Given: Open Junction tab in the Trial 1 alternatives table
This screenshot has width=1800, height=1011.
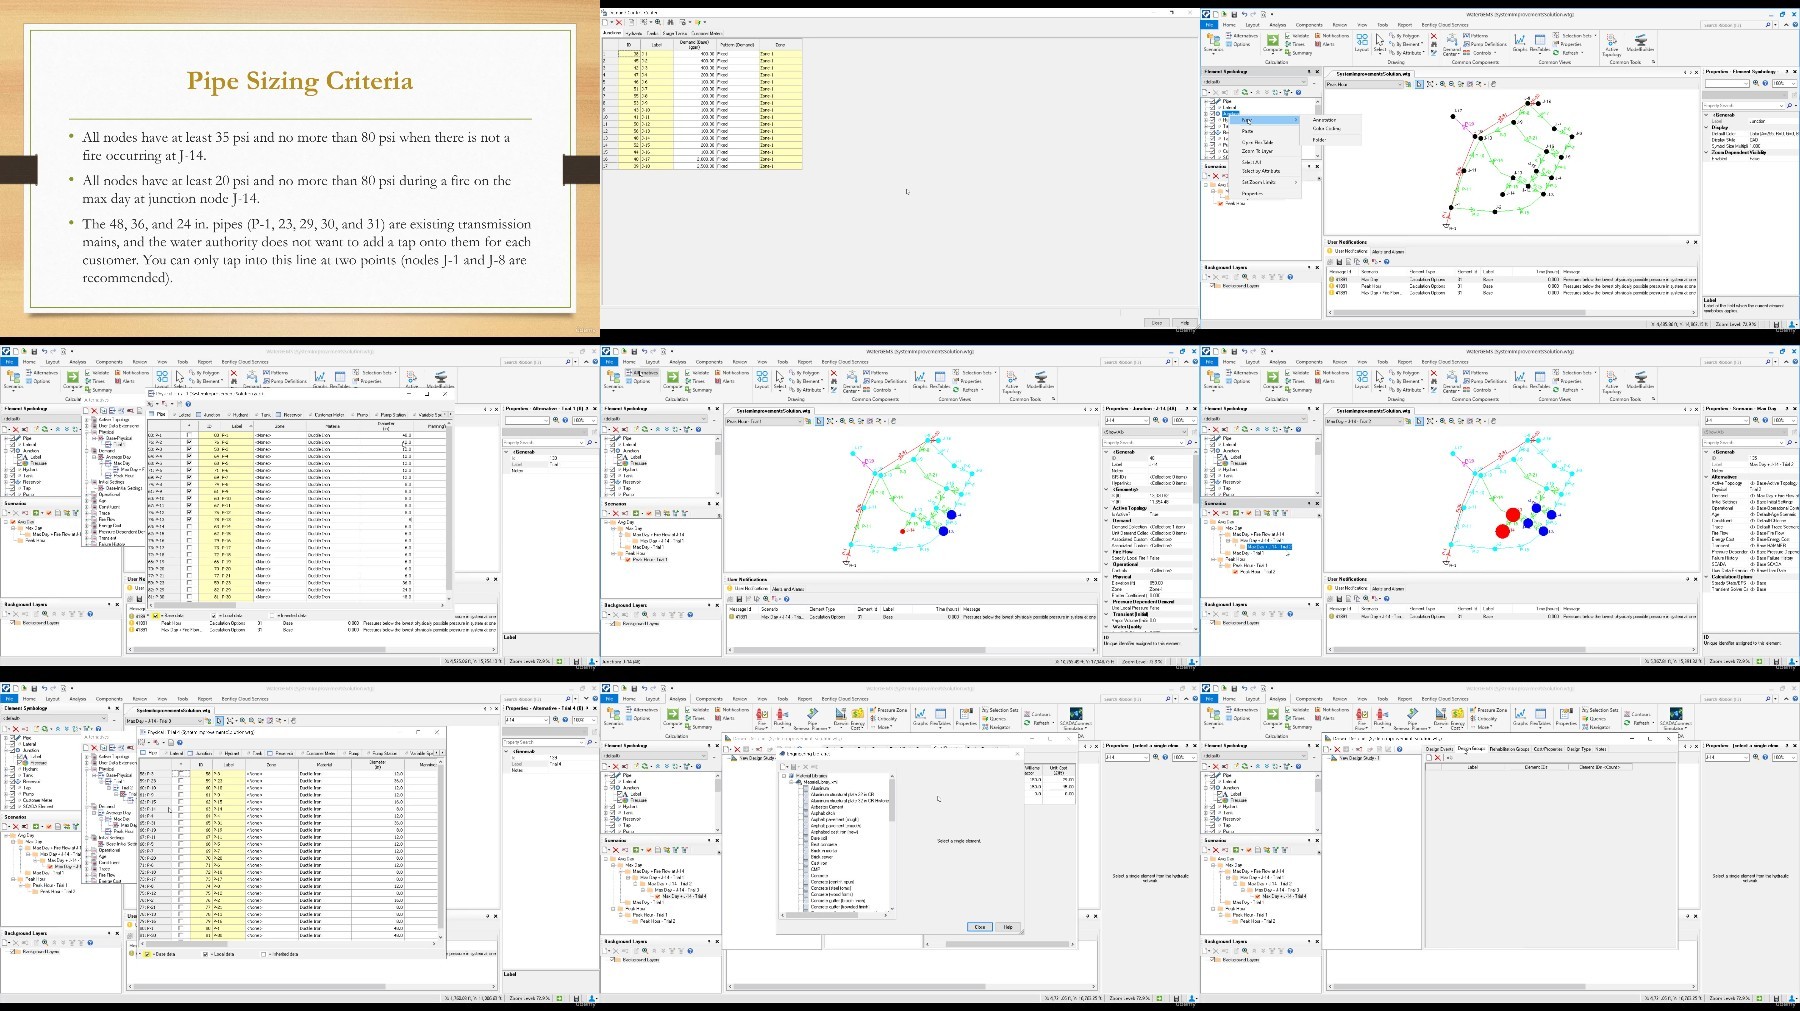Looking at the screenshot, I should (x=209, y=415).
